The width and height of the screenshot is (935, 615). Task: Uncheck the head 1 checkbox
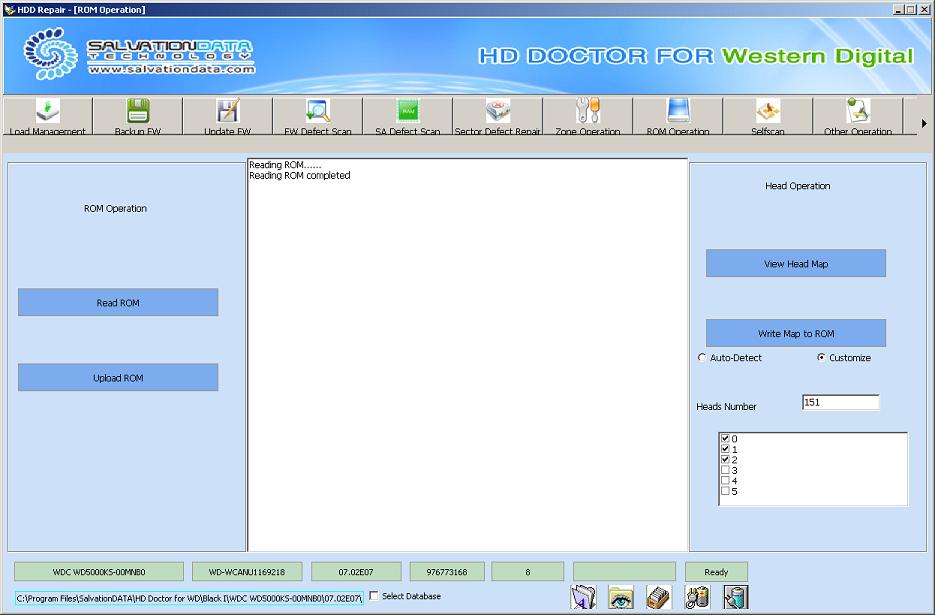click(x=725, y=449)
